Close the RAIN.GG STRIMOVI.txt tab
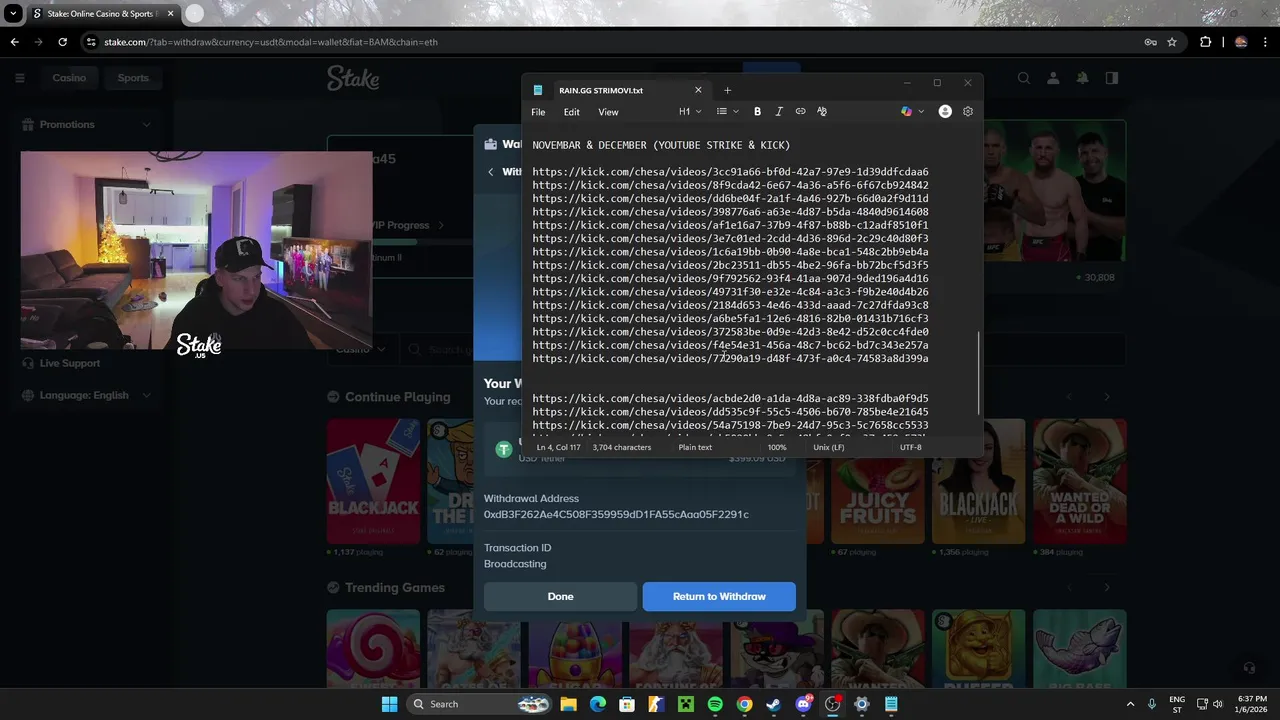1280x720 pixels. 698,90
